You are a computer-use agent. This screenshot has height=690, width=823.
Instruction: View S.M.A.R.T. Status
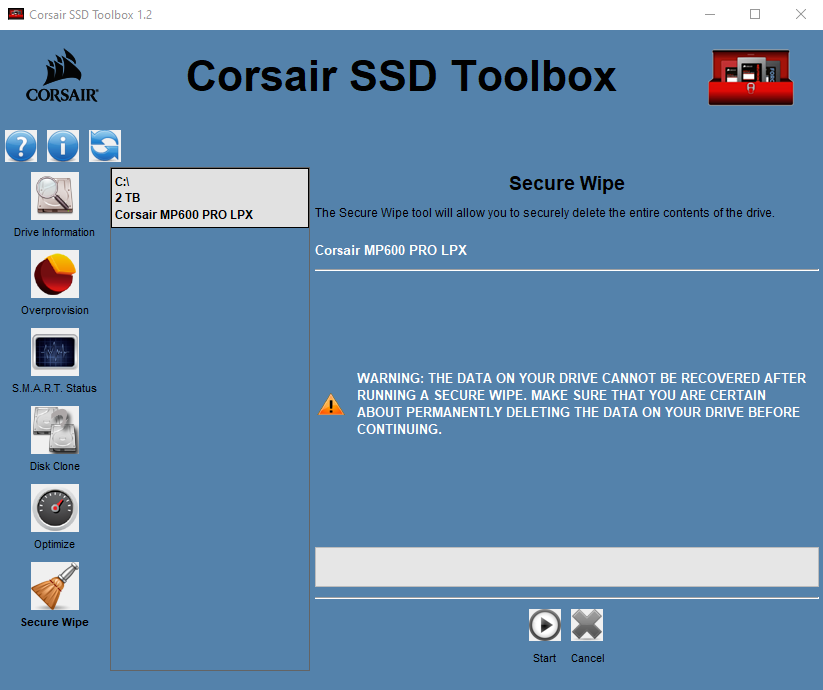tap(55, 352)
